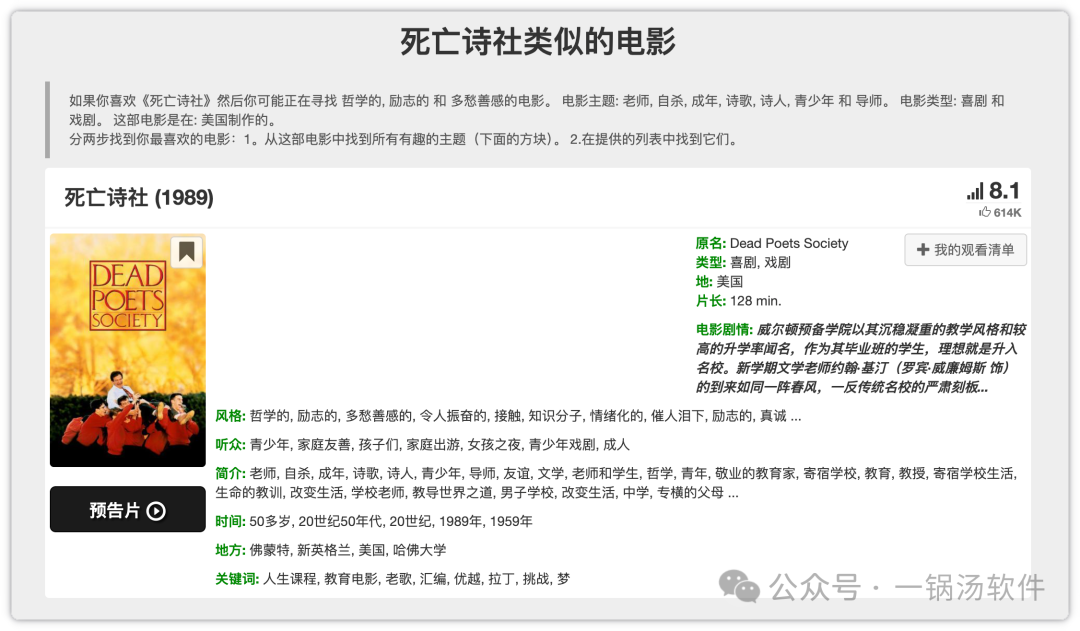Click the thumbs-up 614K likes icon
This screenshot has height=631, width=1080.
coord(984,213)
